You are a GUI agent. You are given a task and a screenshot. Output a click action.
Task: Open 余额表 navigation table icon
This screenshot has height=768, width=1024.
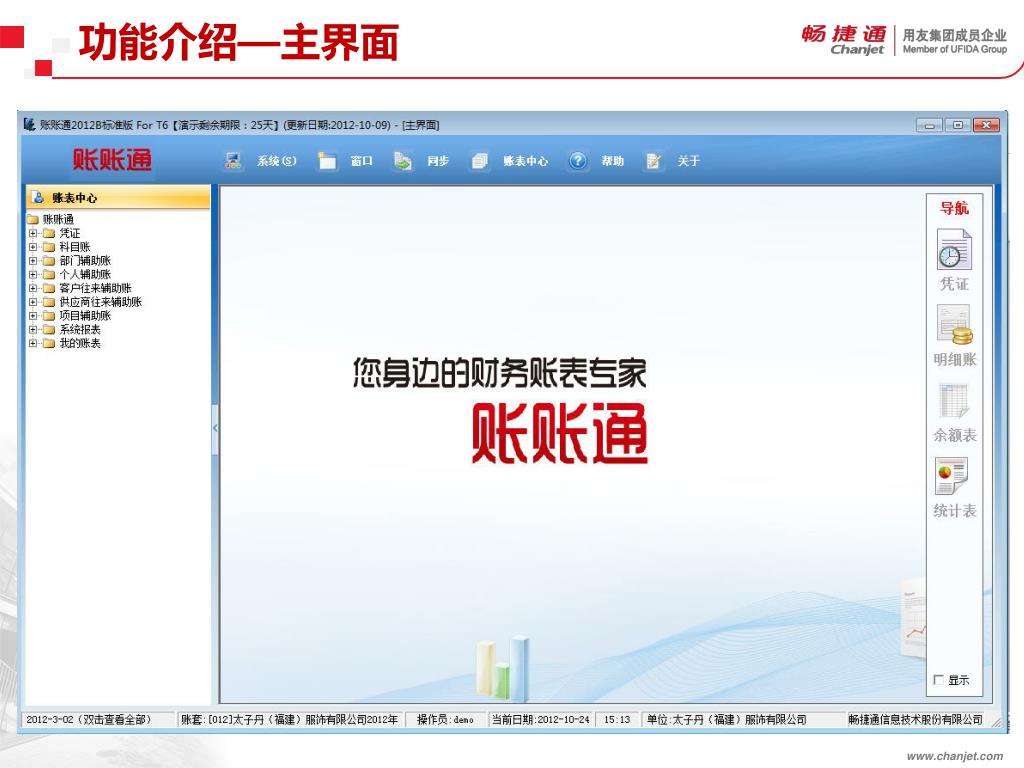tap(954, 400)
